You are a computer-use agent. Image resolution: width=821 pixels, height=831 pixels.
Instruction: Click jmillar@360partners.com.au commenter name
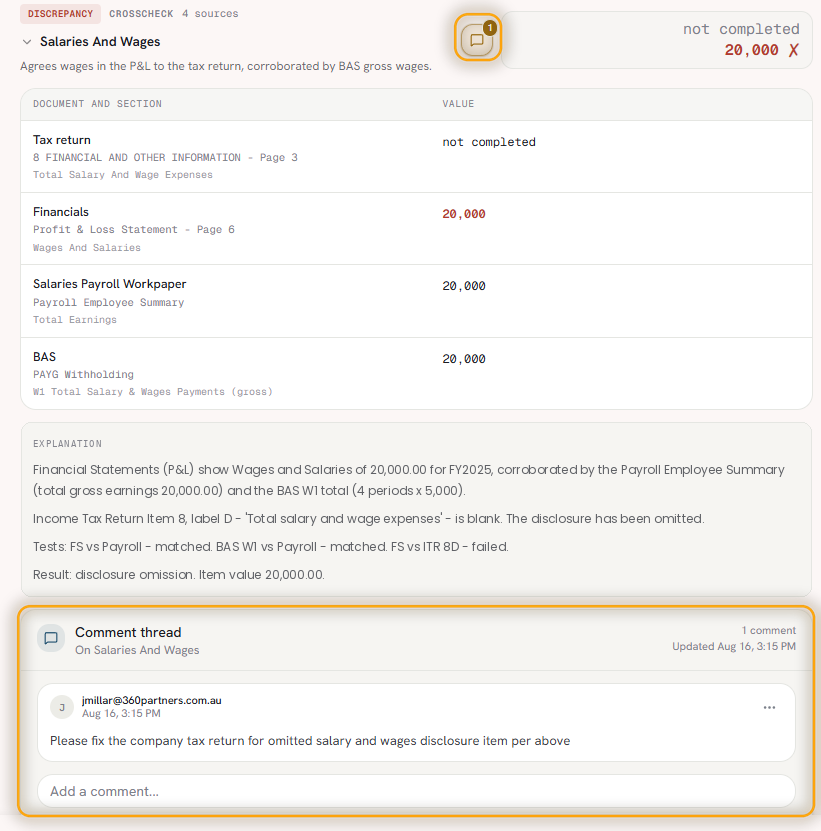click(152, 700)
